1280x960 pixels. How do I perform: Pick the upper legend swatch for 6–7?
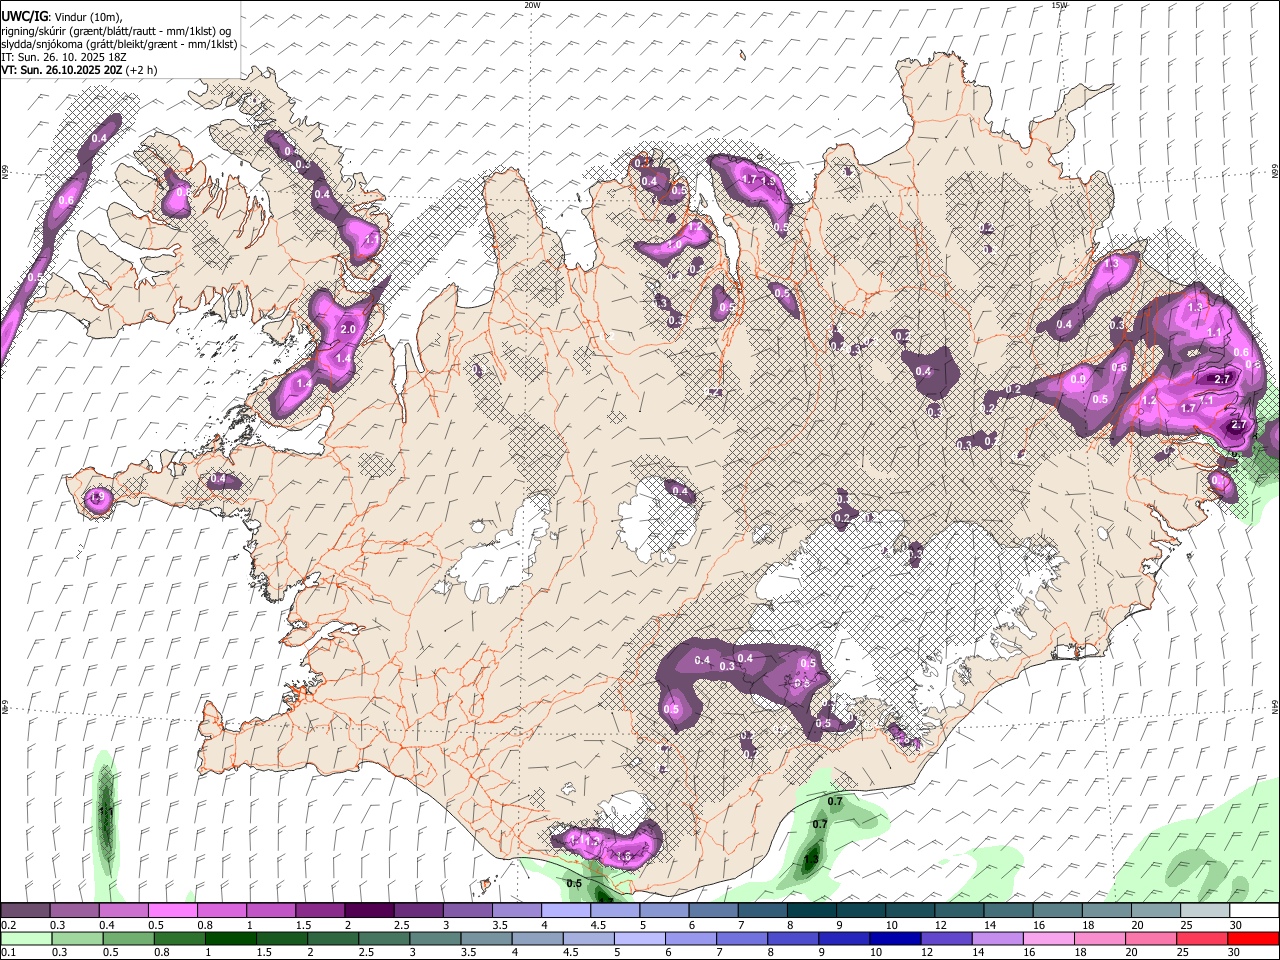click(712, 911)
